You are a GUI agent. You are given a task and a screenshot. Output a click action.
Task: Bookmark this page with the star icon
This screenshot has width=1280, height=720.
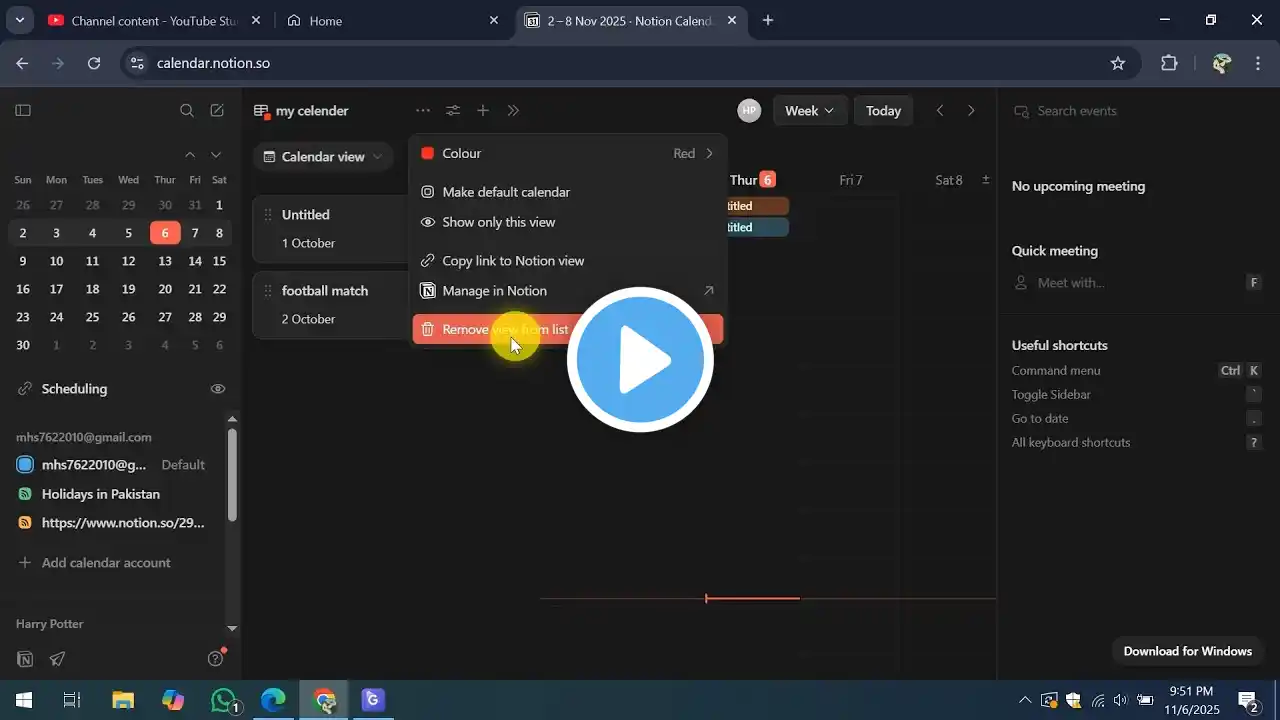(1118, 63)
